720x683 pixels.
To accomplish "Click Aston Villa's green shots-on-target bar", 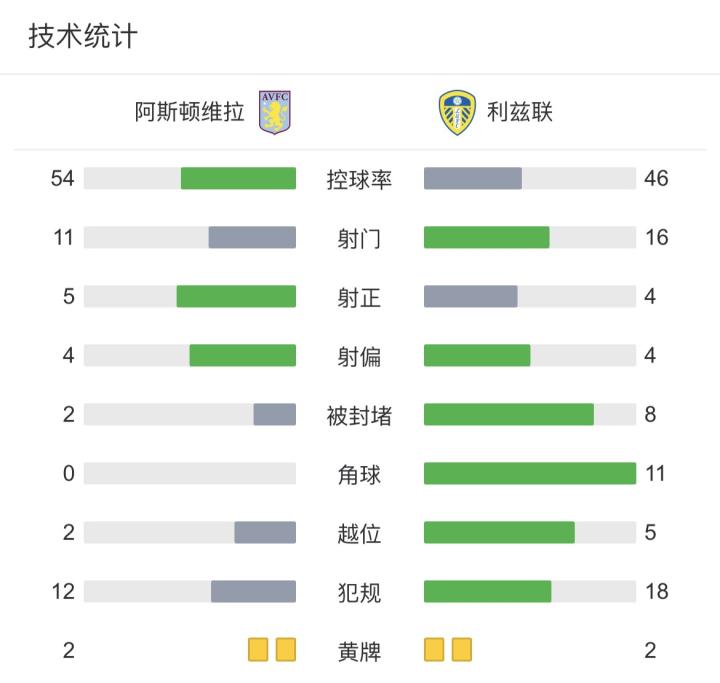I will pos(236,296).
